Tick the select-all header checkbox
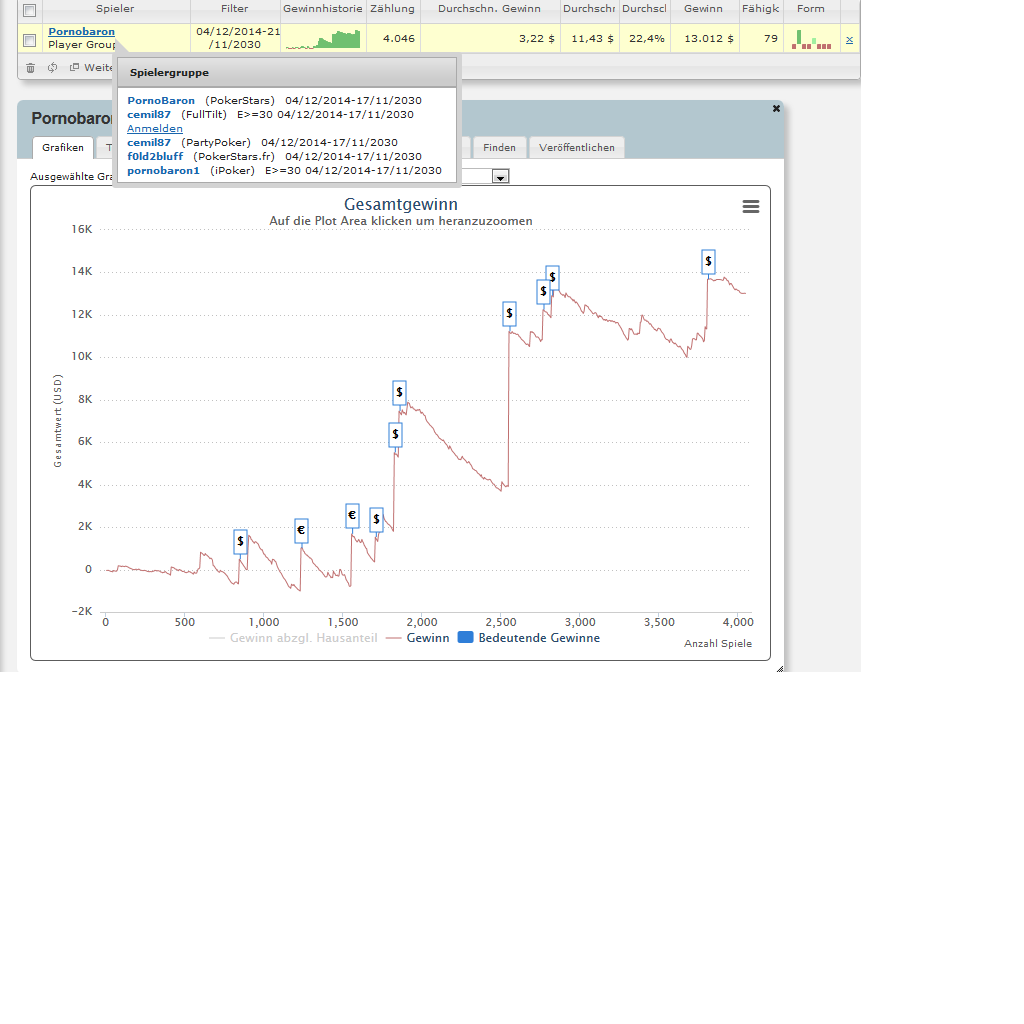Viewport: 1024px width, 1024px height. tap(29, 10)
